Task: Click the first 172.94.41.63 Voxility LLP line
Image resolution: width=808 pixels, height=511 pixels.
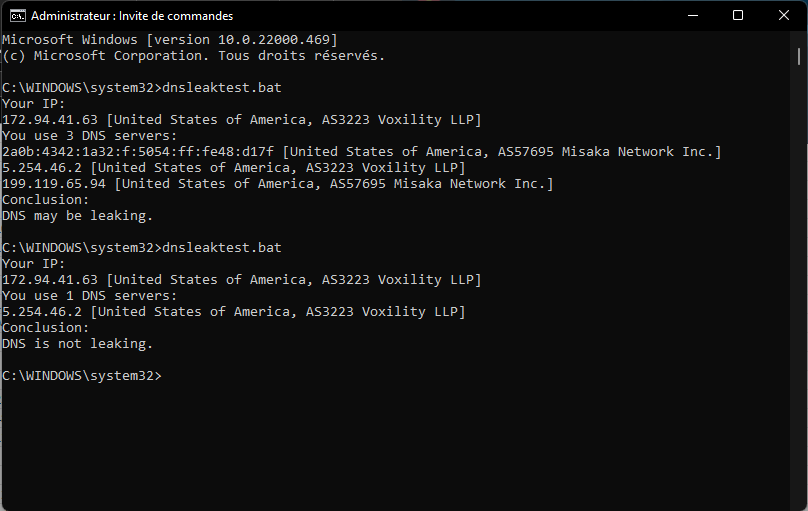Action: pos(242,120)
